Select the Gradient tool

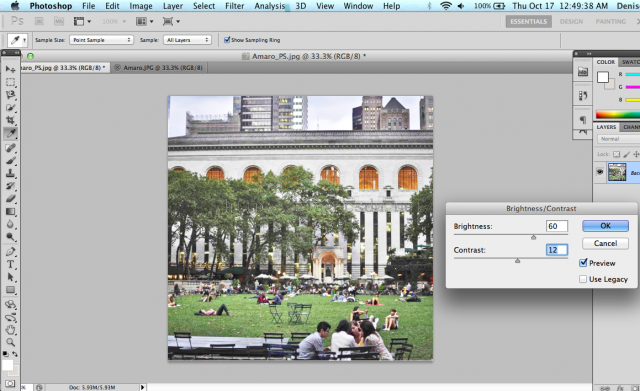(x=10, y=211)
